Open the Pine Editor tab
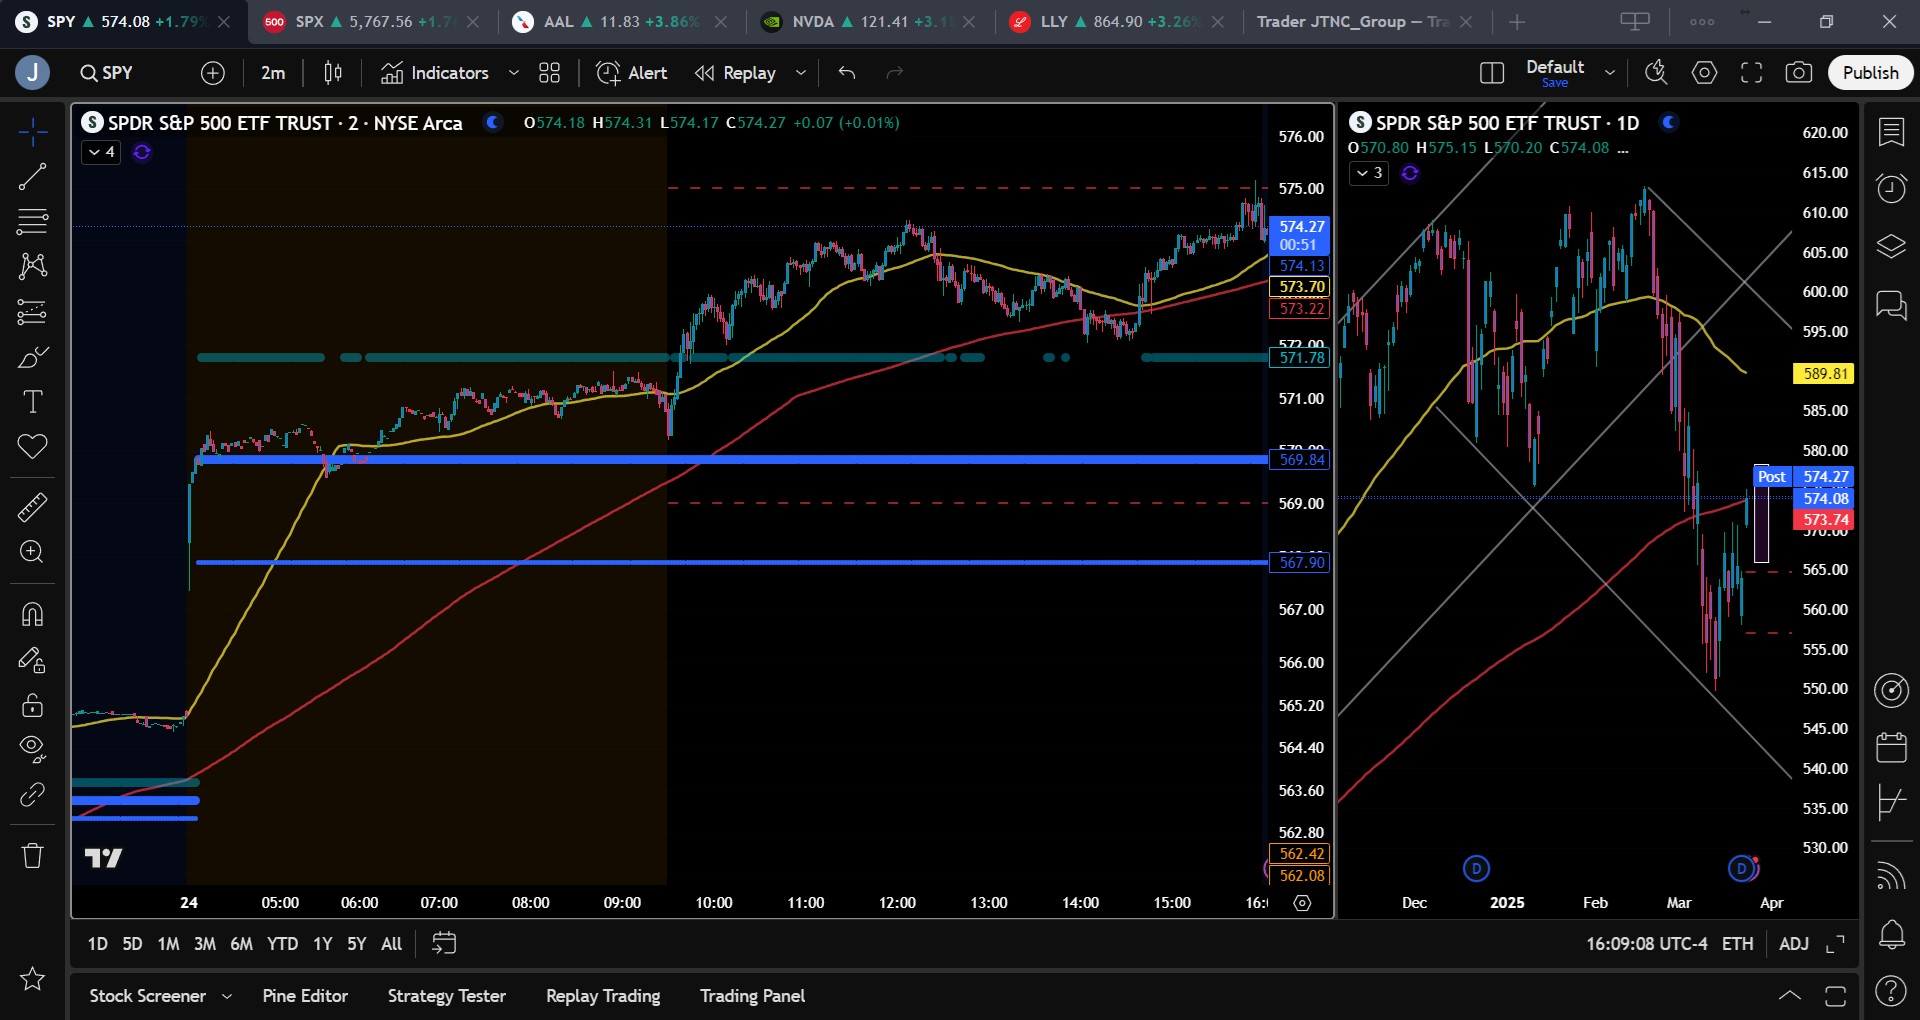This screenshot has width=1920, height=1020. 305,996
